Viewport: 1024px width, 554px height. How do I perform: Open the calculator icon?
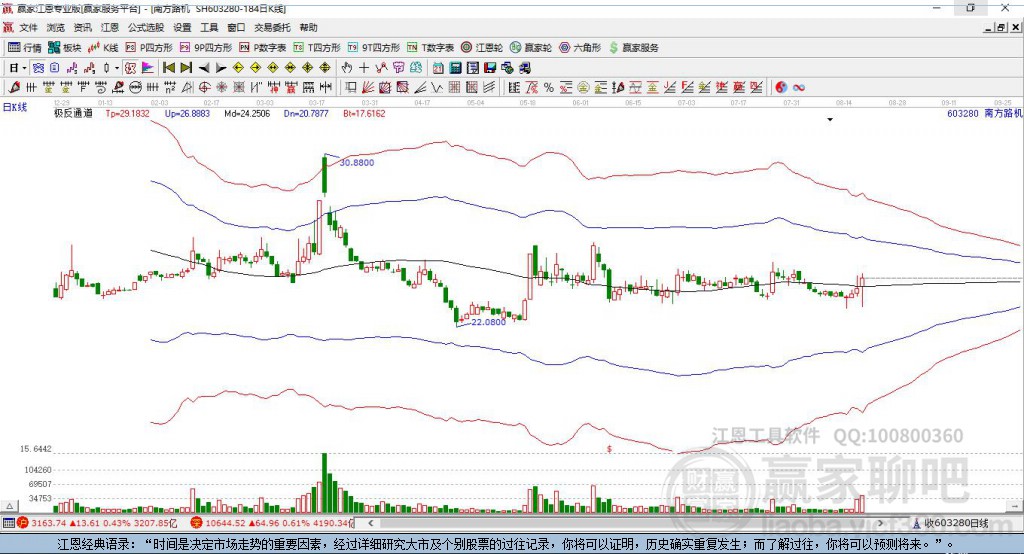pyautogui.click(x=455, y=68)
